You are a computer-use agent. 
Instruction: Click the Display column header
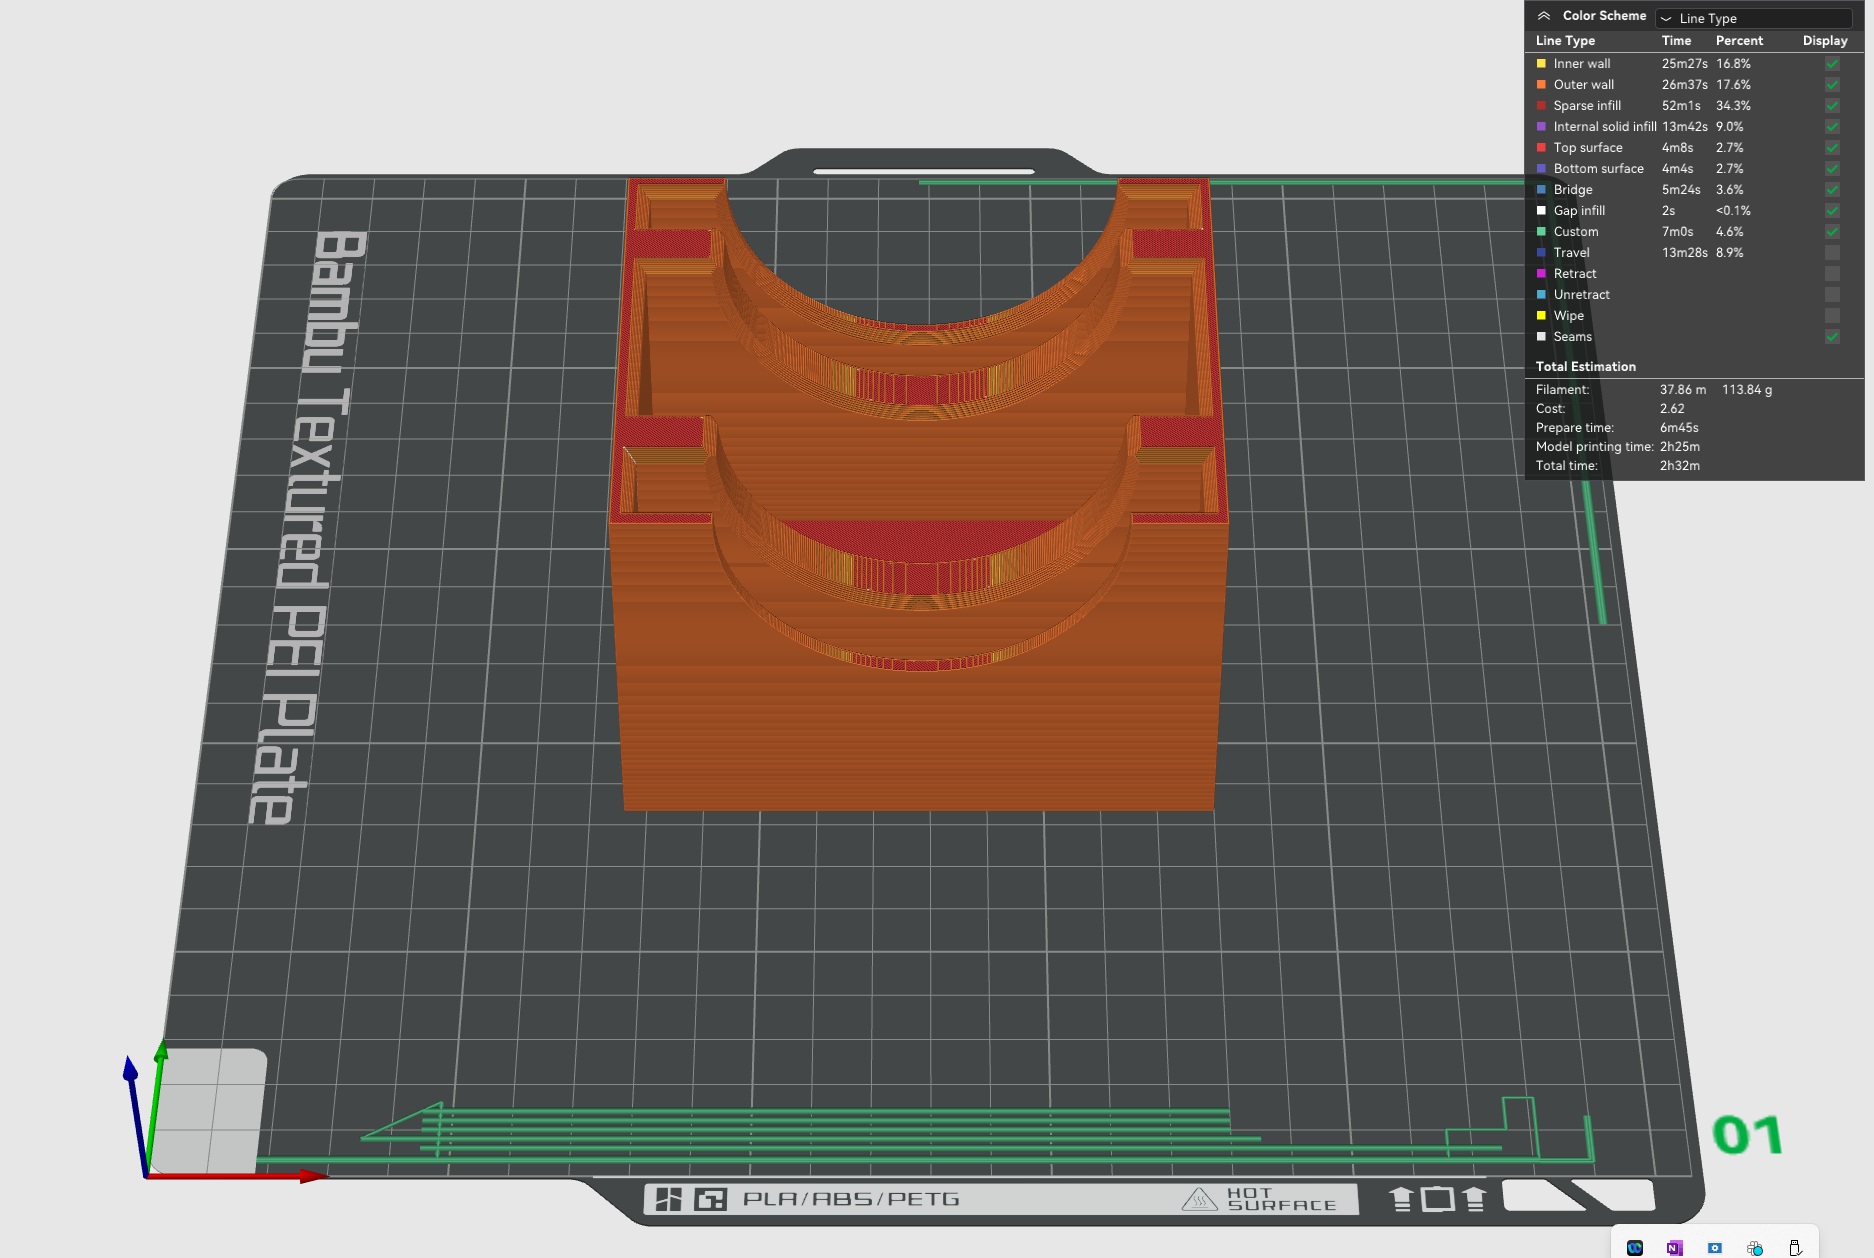[1824, 41]
